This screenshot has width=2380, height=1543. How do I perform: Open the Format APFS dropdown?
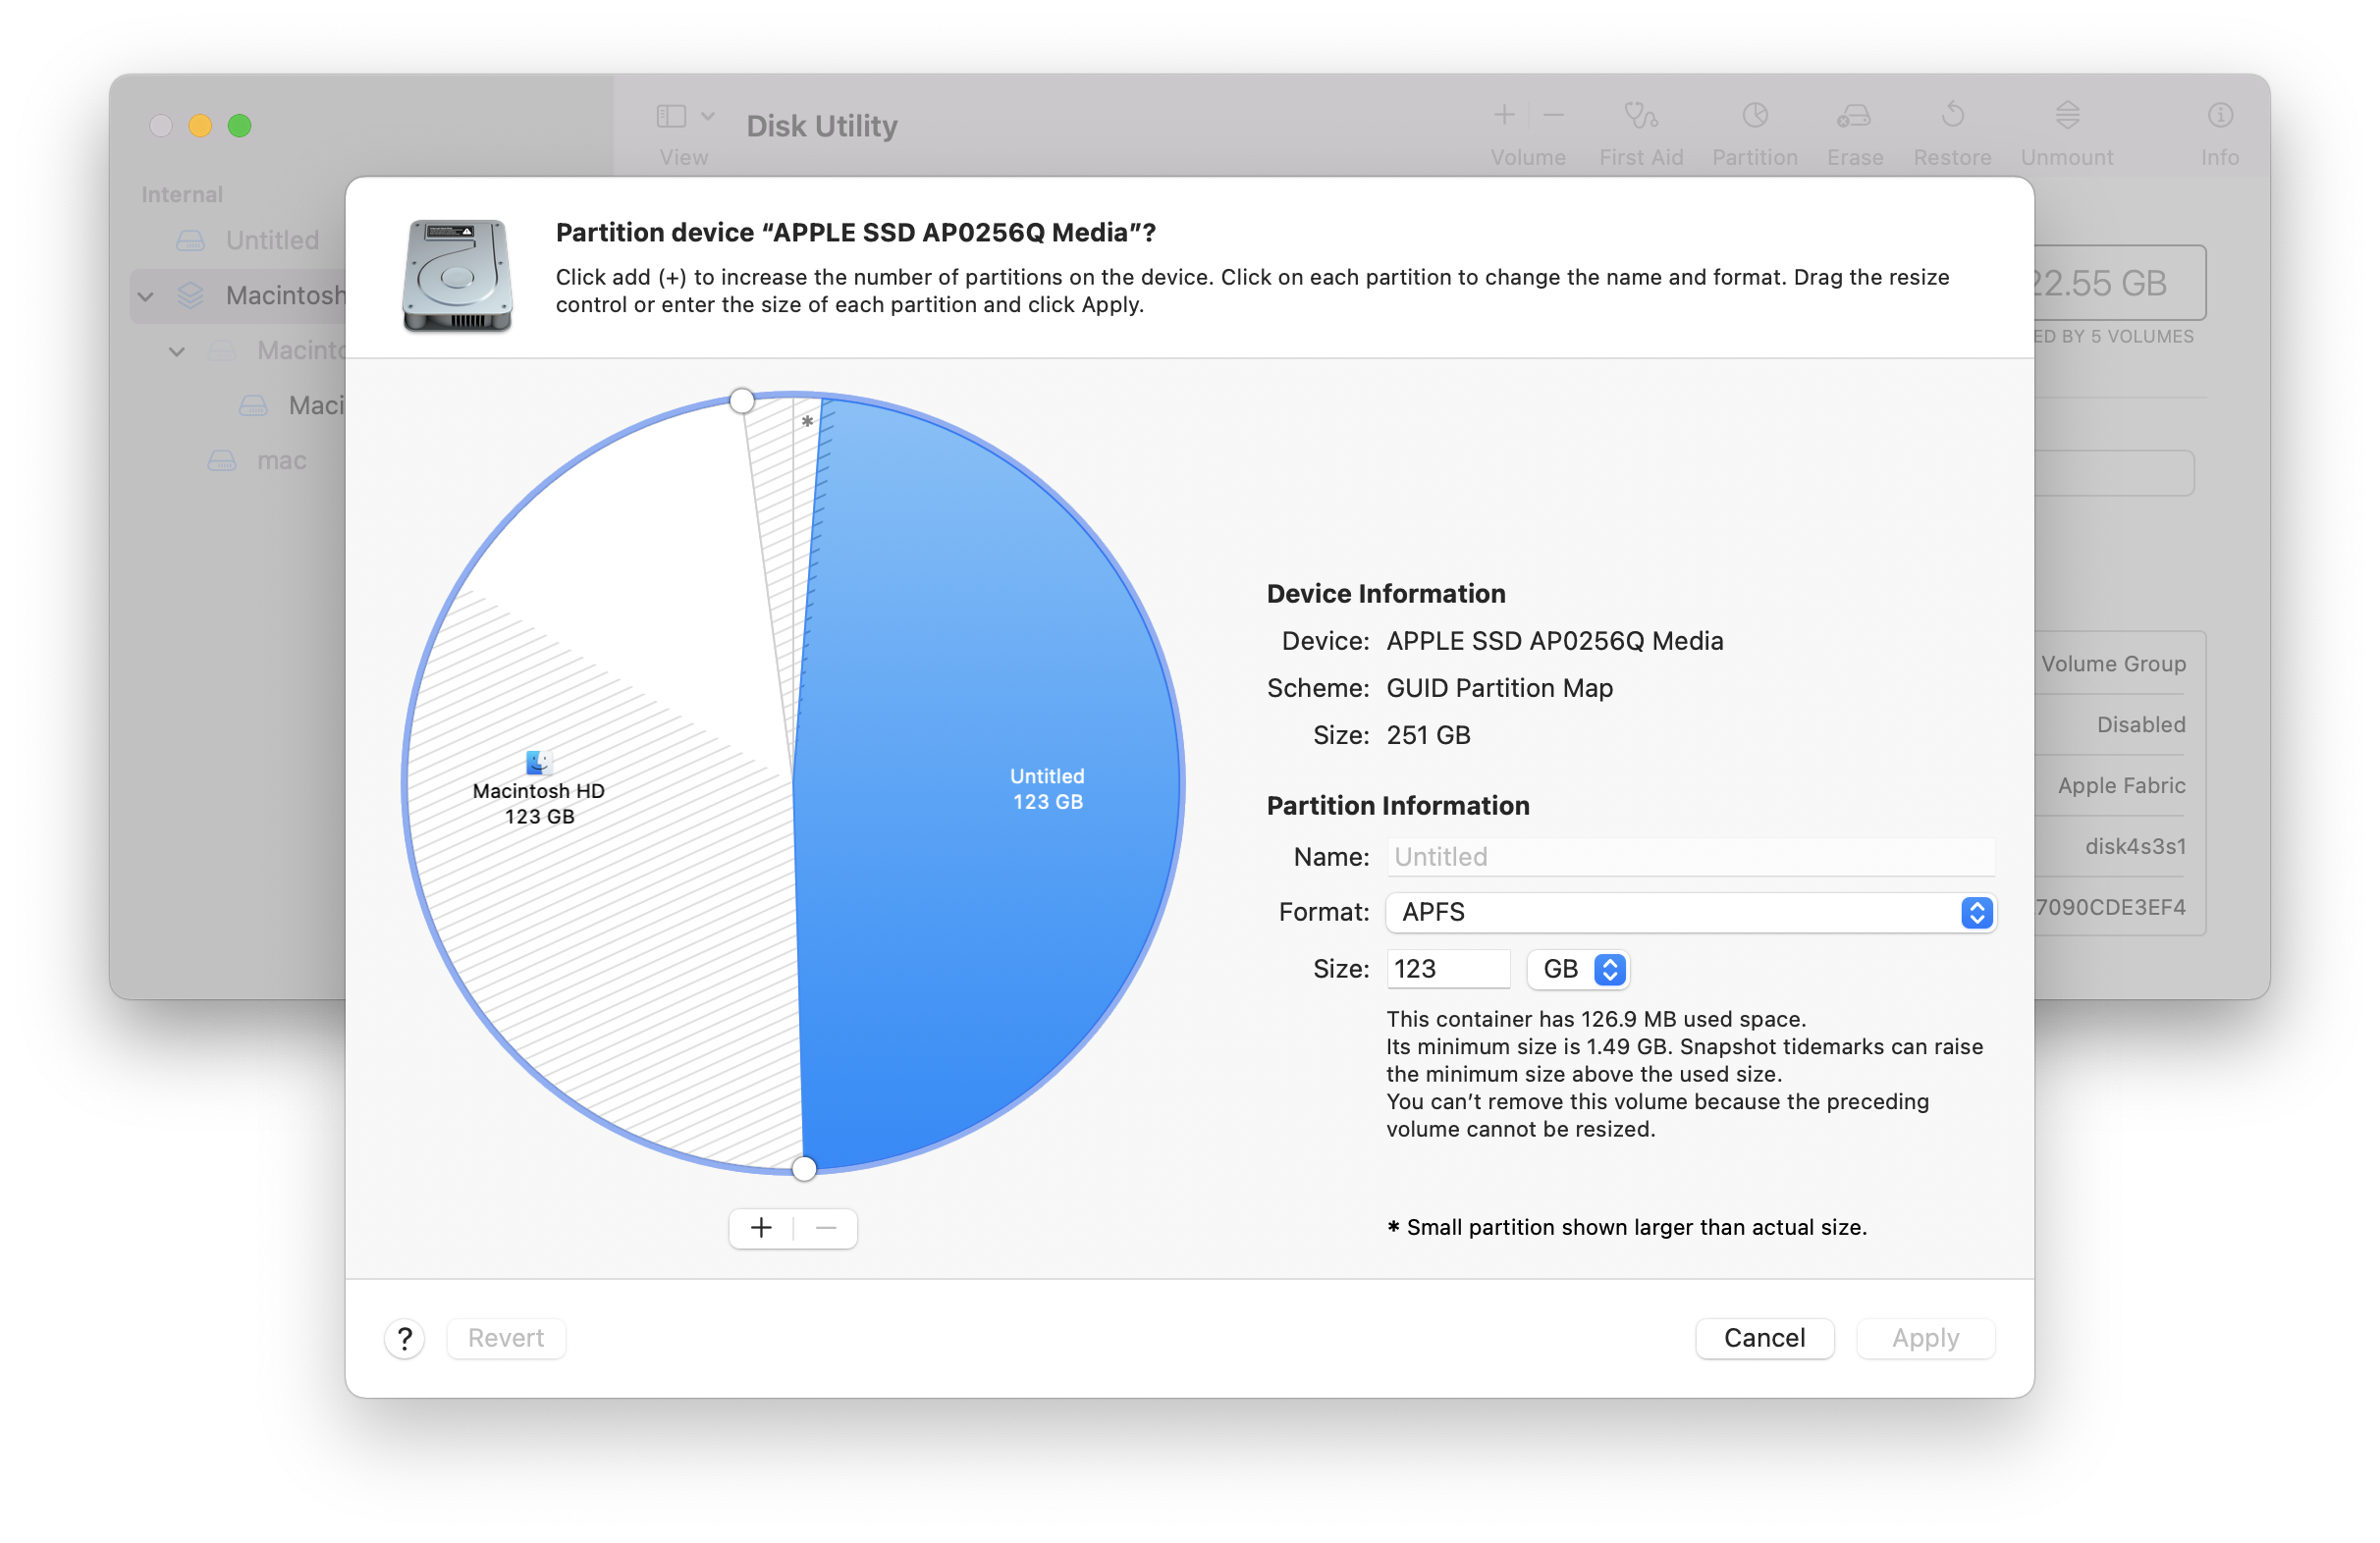tap(1690, 911)
